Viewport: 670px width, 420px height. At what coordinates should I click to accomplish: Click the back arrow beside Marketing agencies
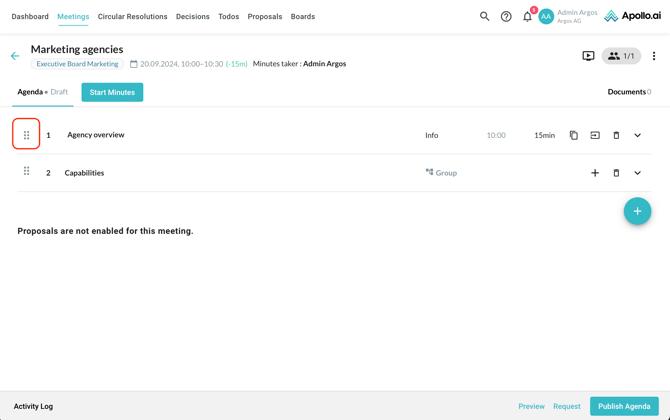point(15,56)
